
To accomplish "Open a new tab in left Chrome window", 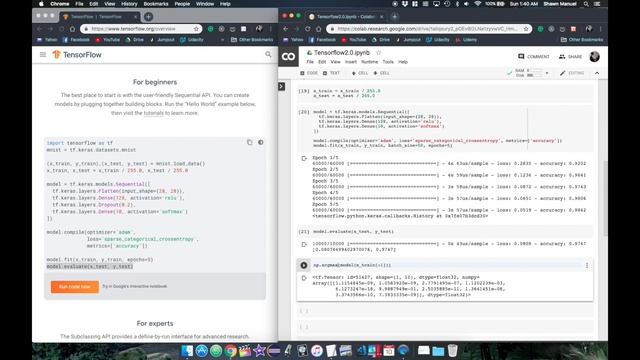I will pyautogui.click(x=149, y=17).
